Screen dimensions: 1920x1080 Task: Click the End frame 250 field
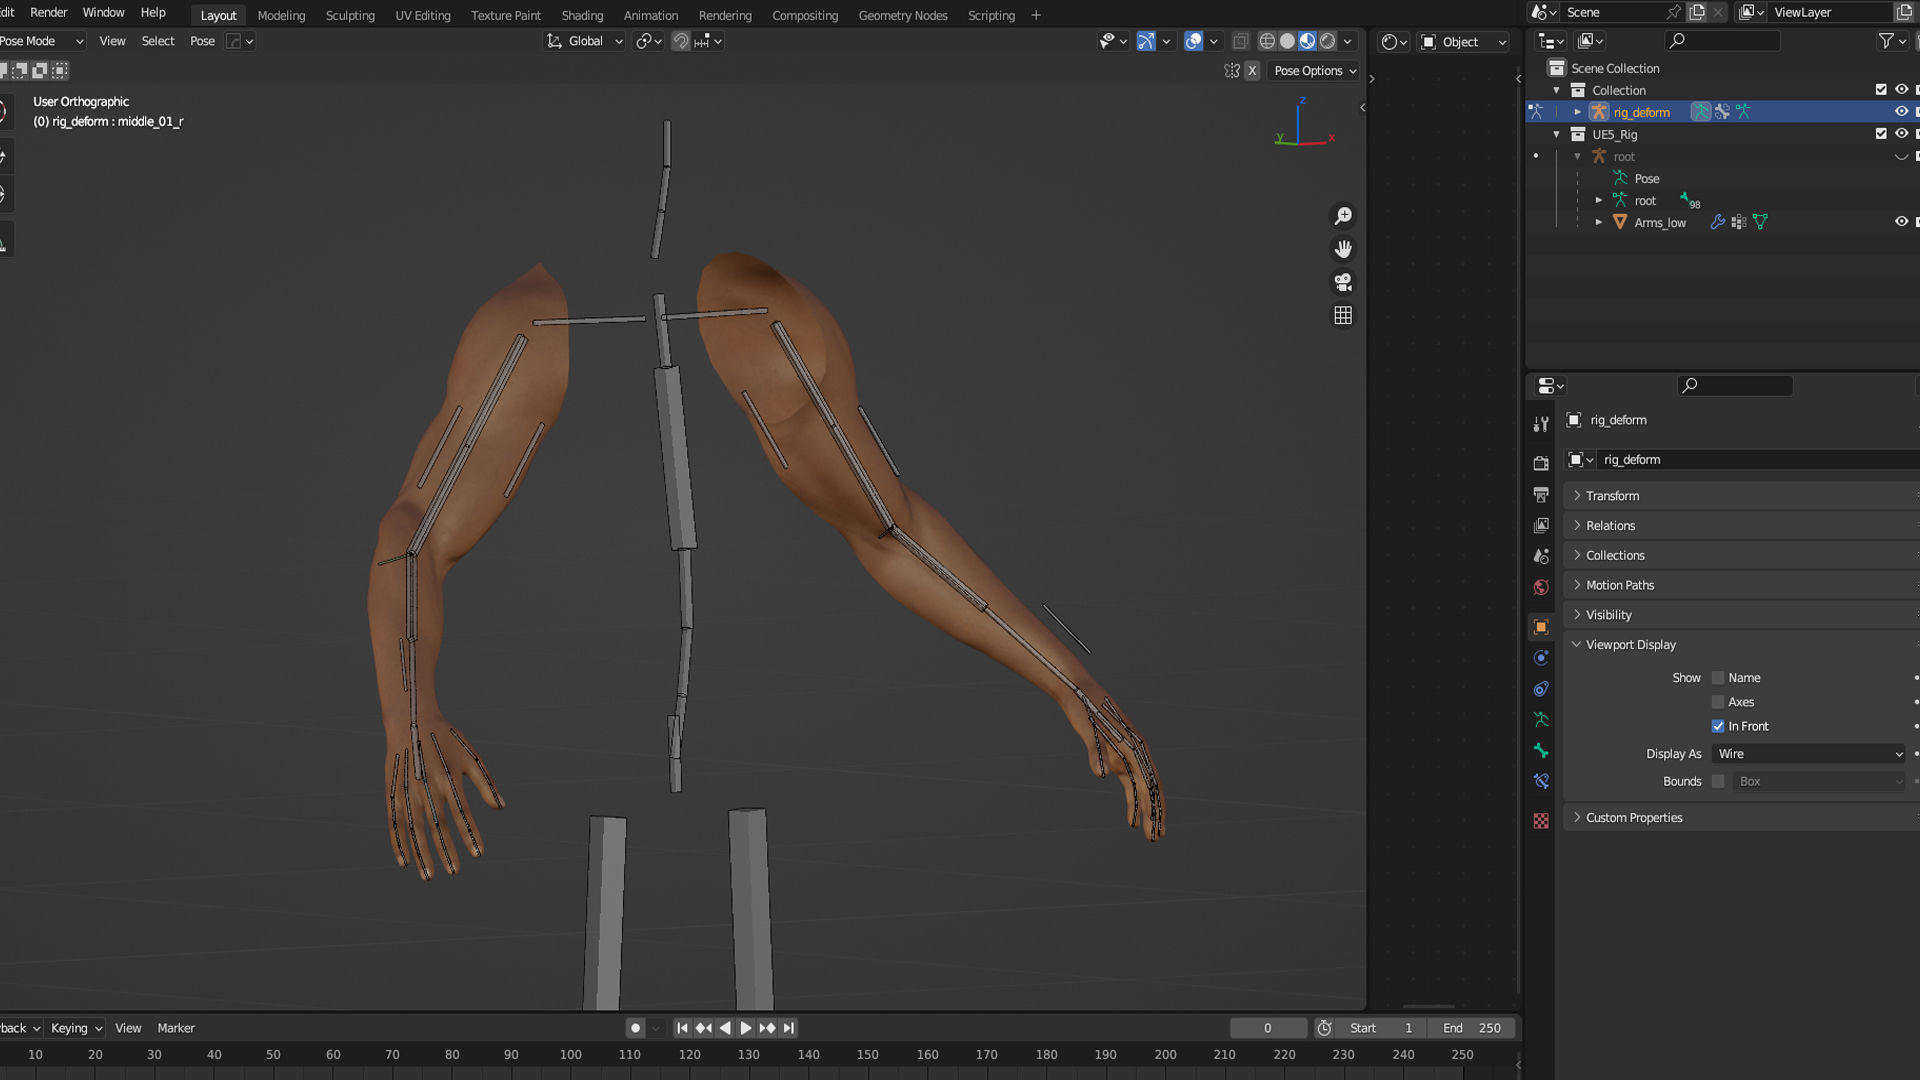point(1472,1028)
